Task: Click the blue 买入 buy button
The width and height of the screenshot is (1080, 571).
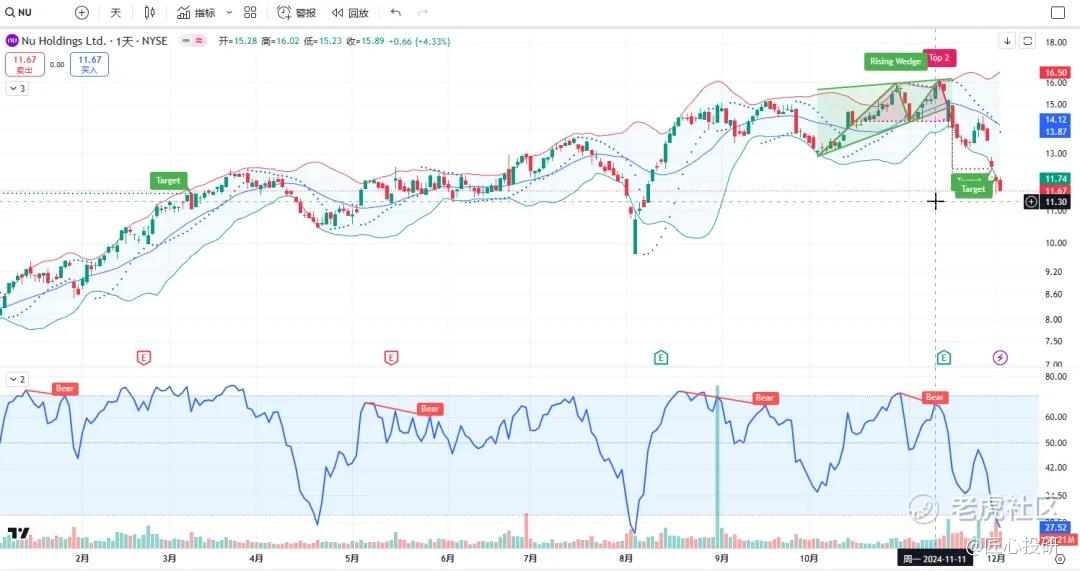Action: pos(91,65)
